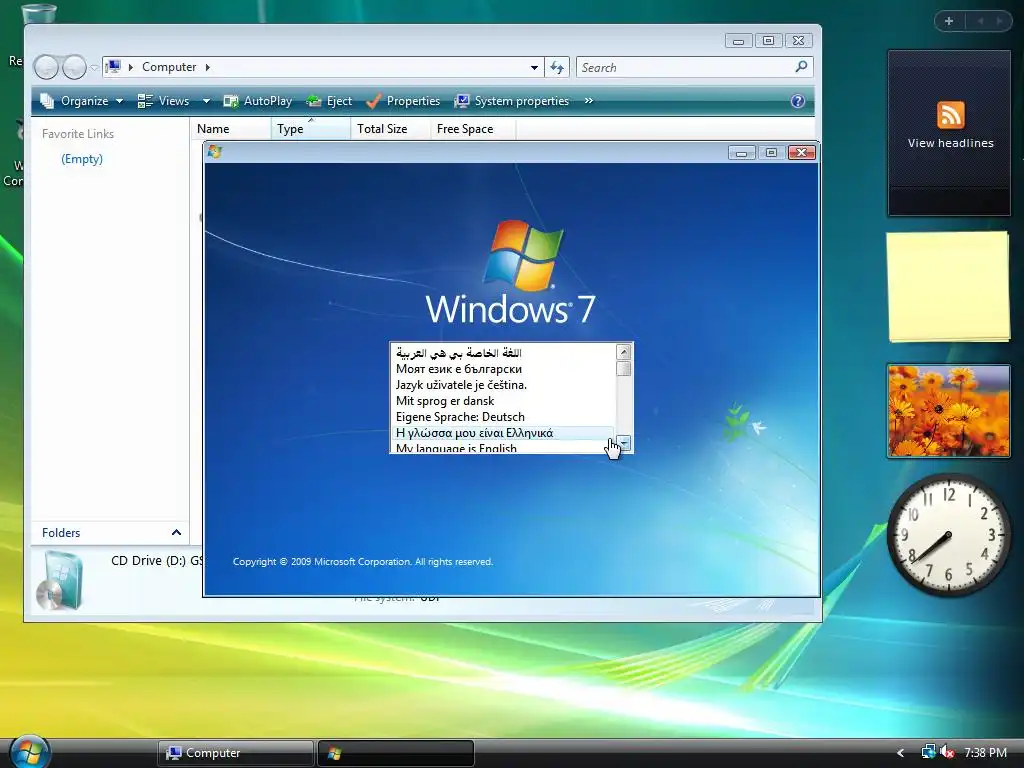Open the Computer taskbar button
Viewport: 1024px width, 768px height.
[x=235, y=753]
